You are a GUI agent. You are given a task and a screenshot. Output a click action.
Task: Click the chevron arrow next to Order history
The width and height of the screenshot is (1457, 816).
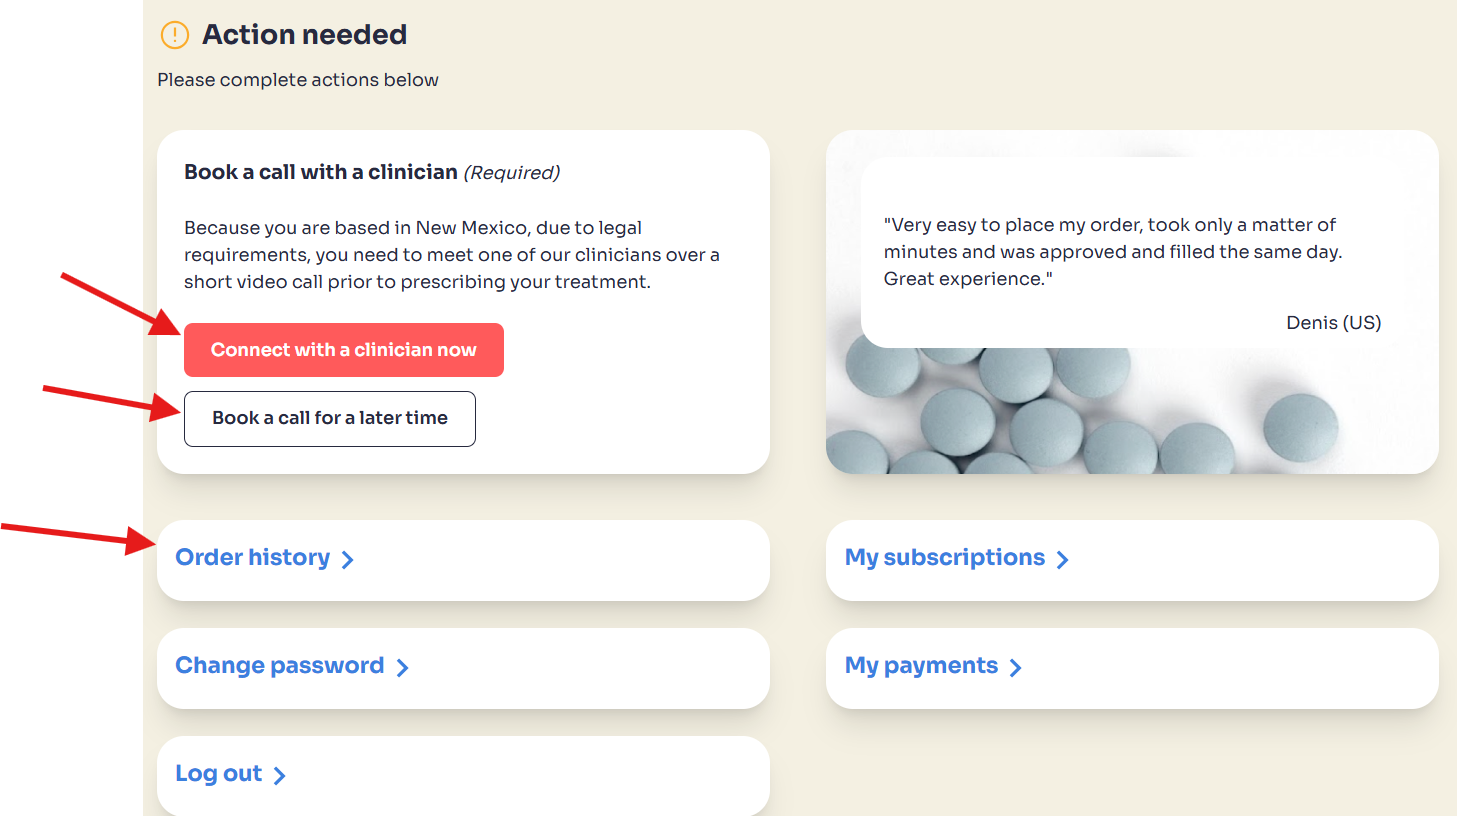[348, 560]
